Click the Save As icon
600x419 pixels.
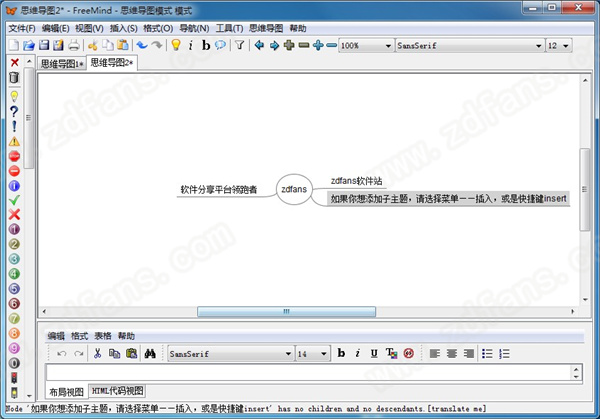tap(59, 45)
